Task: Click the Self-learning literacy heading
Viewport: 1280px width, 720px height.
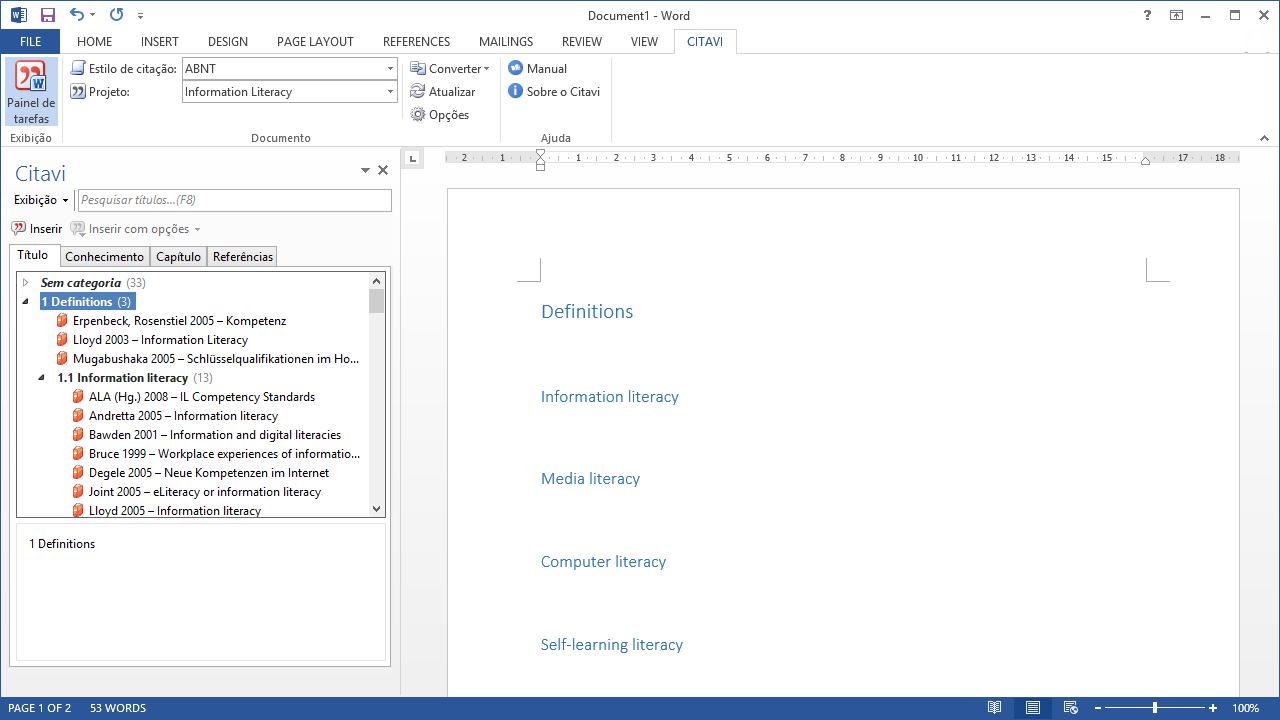Action: pyautogui.click(x=612, y=645)
